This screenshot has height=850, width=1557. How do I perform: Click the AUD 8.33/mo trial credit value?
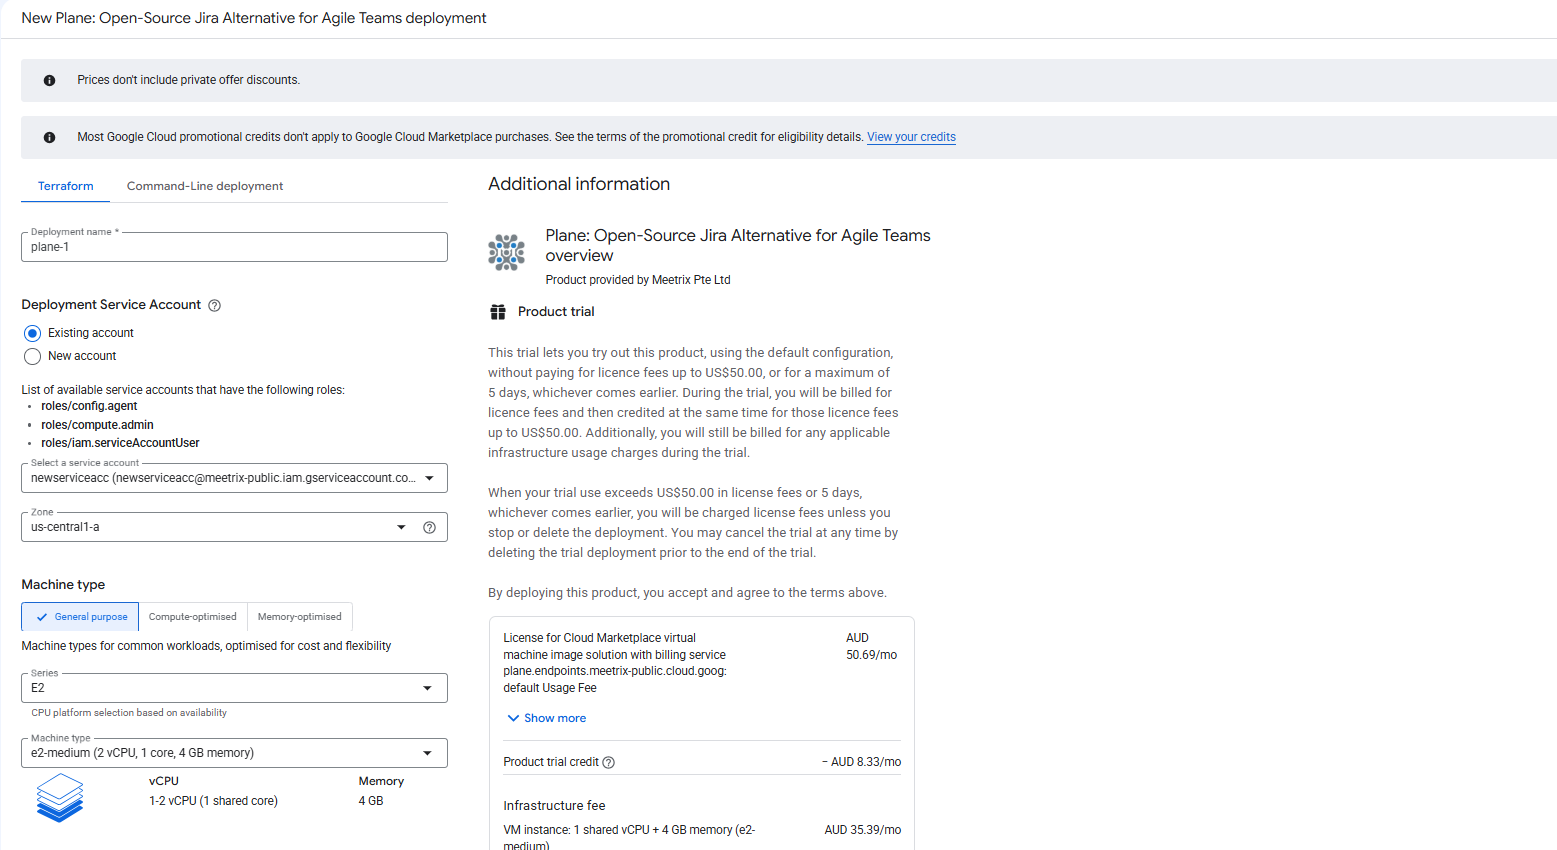[861, 762]
